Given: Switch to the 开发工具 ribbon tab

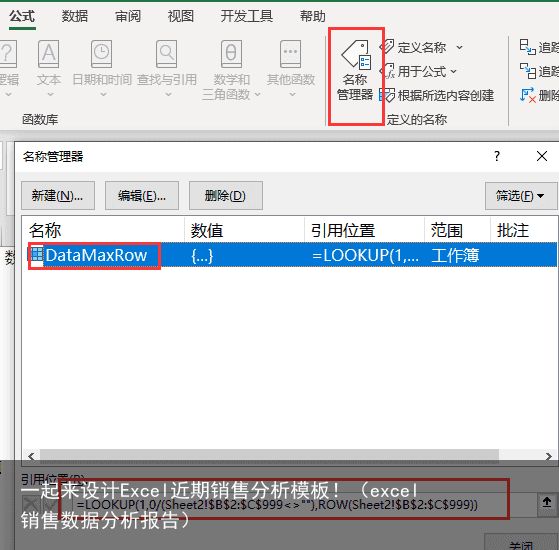Looking at the screenshot, I should [246, 16].
